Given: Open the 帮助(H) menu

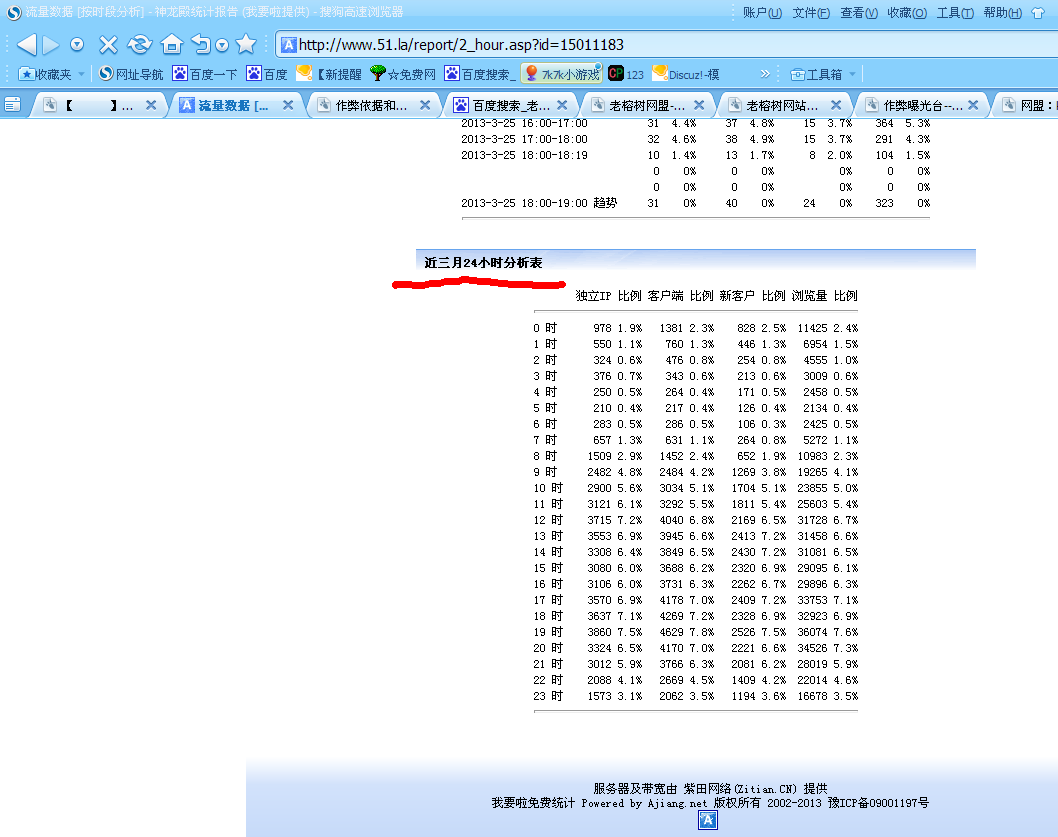Looking at the screenshot, I should [1003, 13].
